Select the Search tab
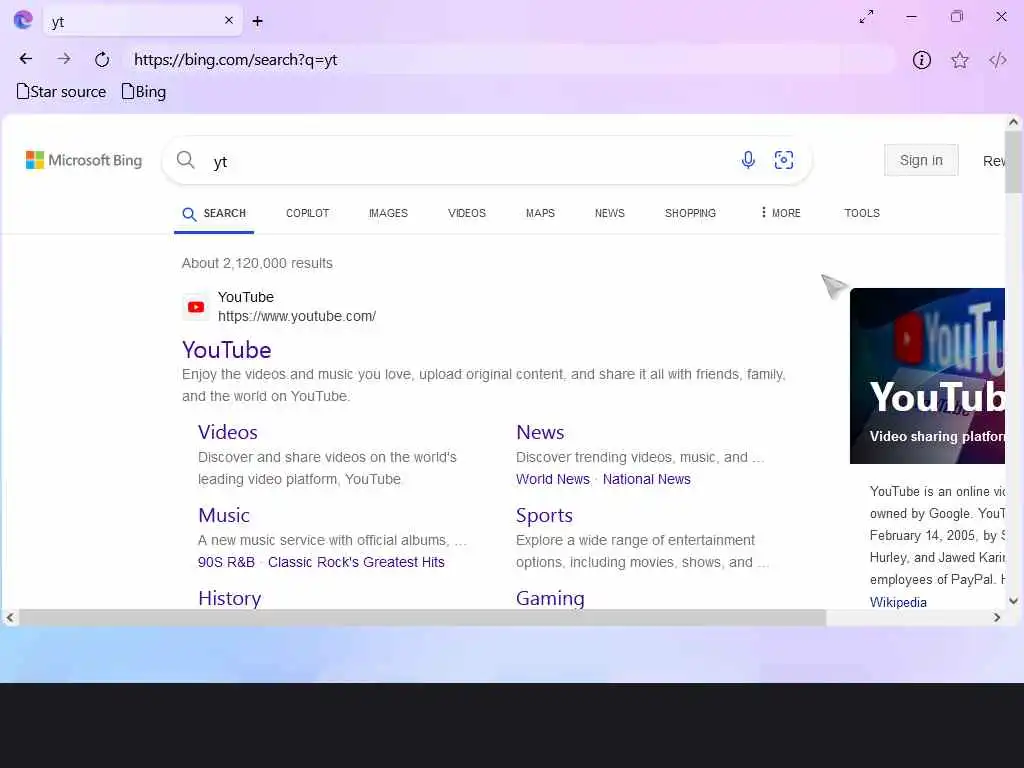Viewport: 1024px width, 768px height. [214, 214]
